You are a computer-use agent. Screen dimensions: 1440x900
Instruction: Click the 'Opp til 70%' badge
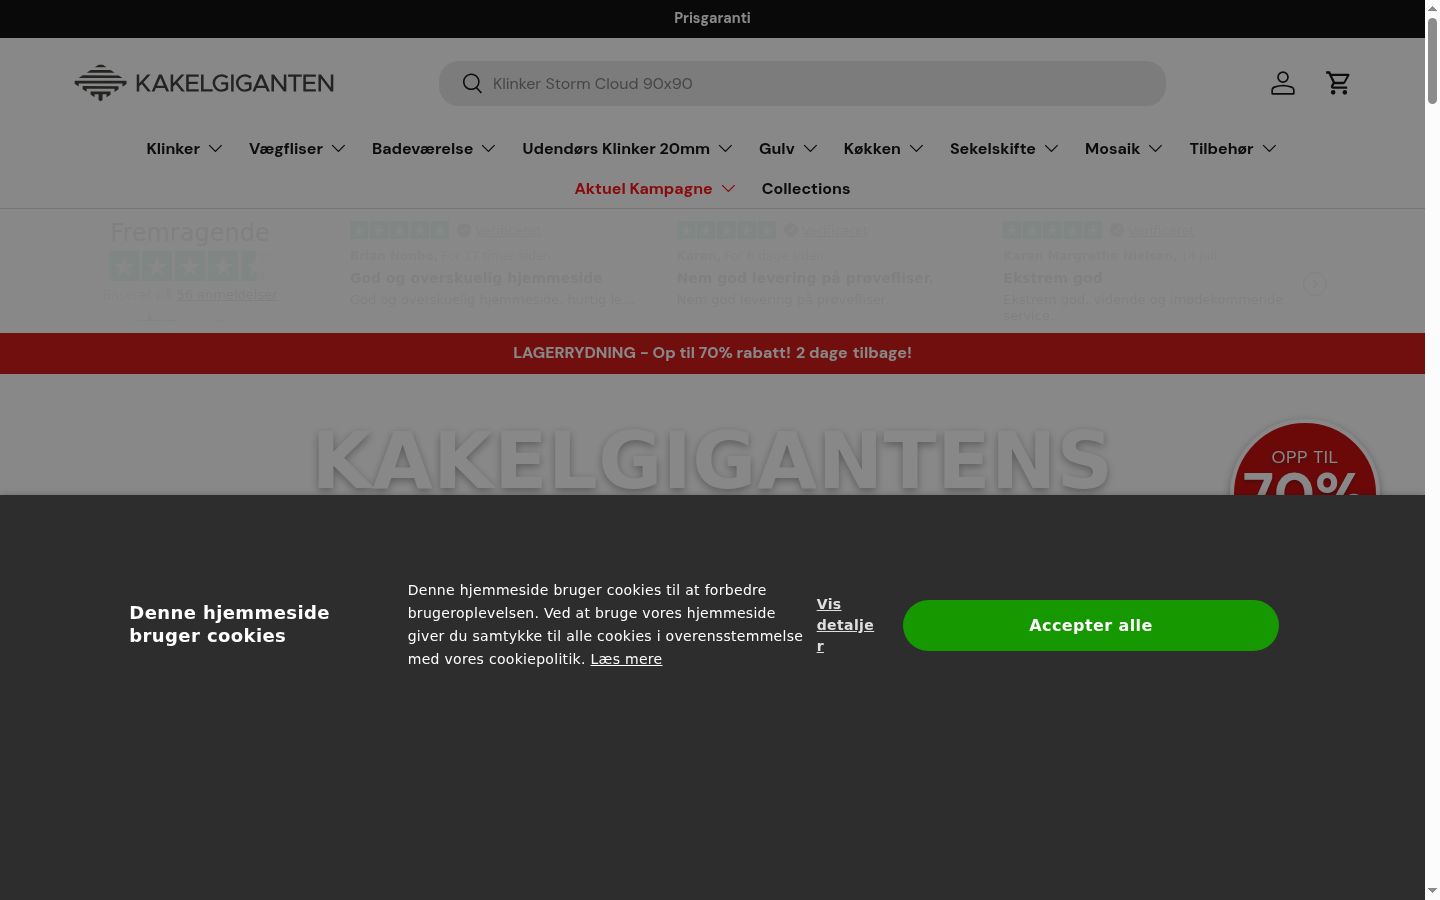point(1305,460)
